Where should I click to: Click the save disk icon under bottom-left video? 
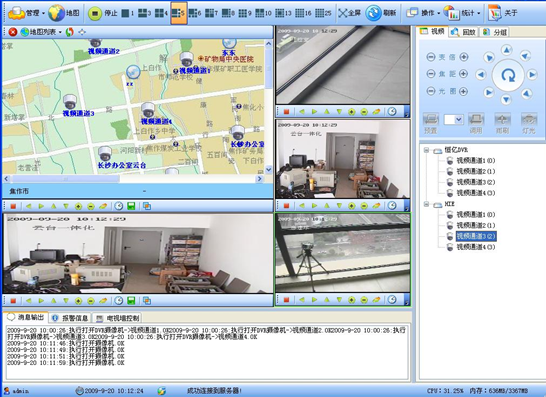pos(131,301)
